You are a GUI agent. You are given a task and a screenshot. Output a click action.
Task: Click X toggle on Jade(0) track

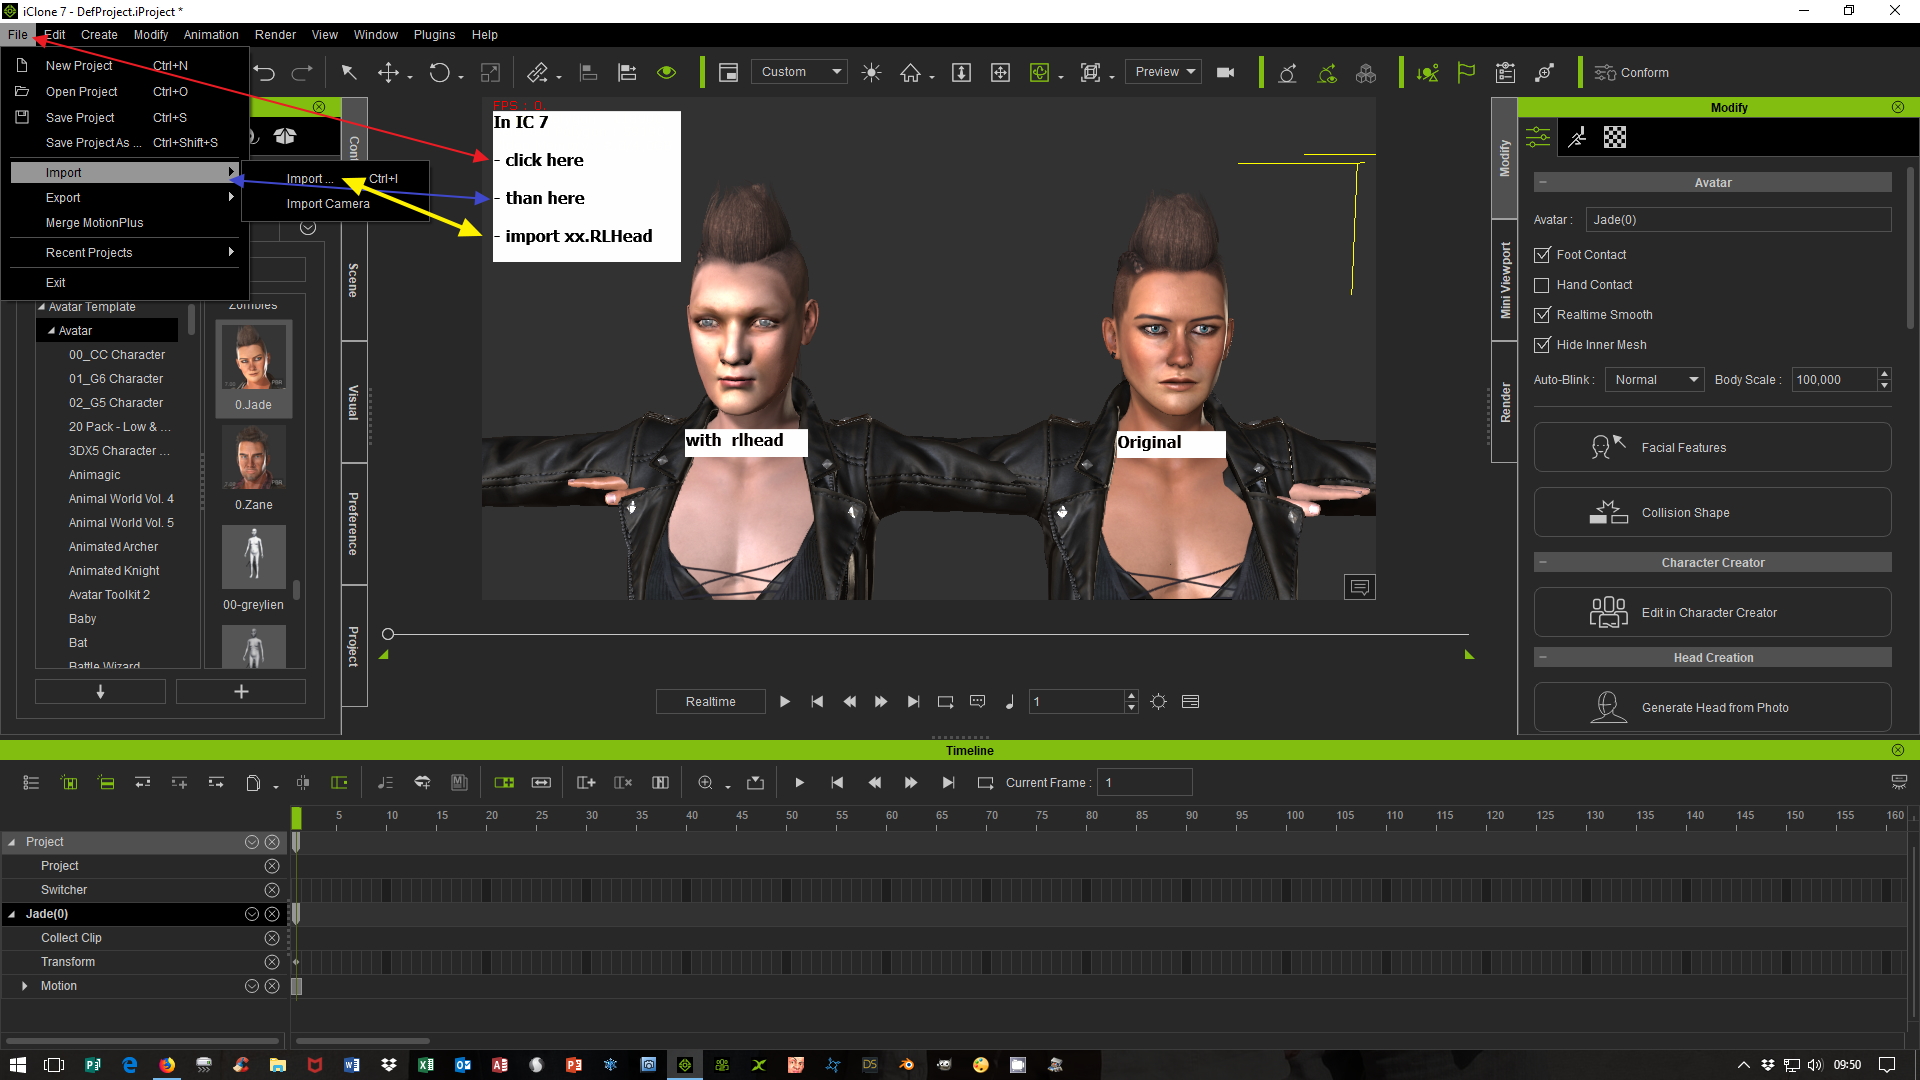pos(272,914)
